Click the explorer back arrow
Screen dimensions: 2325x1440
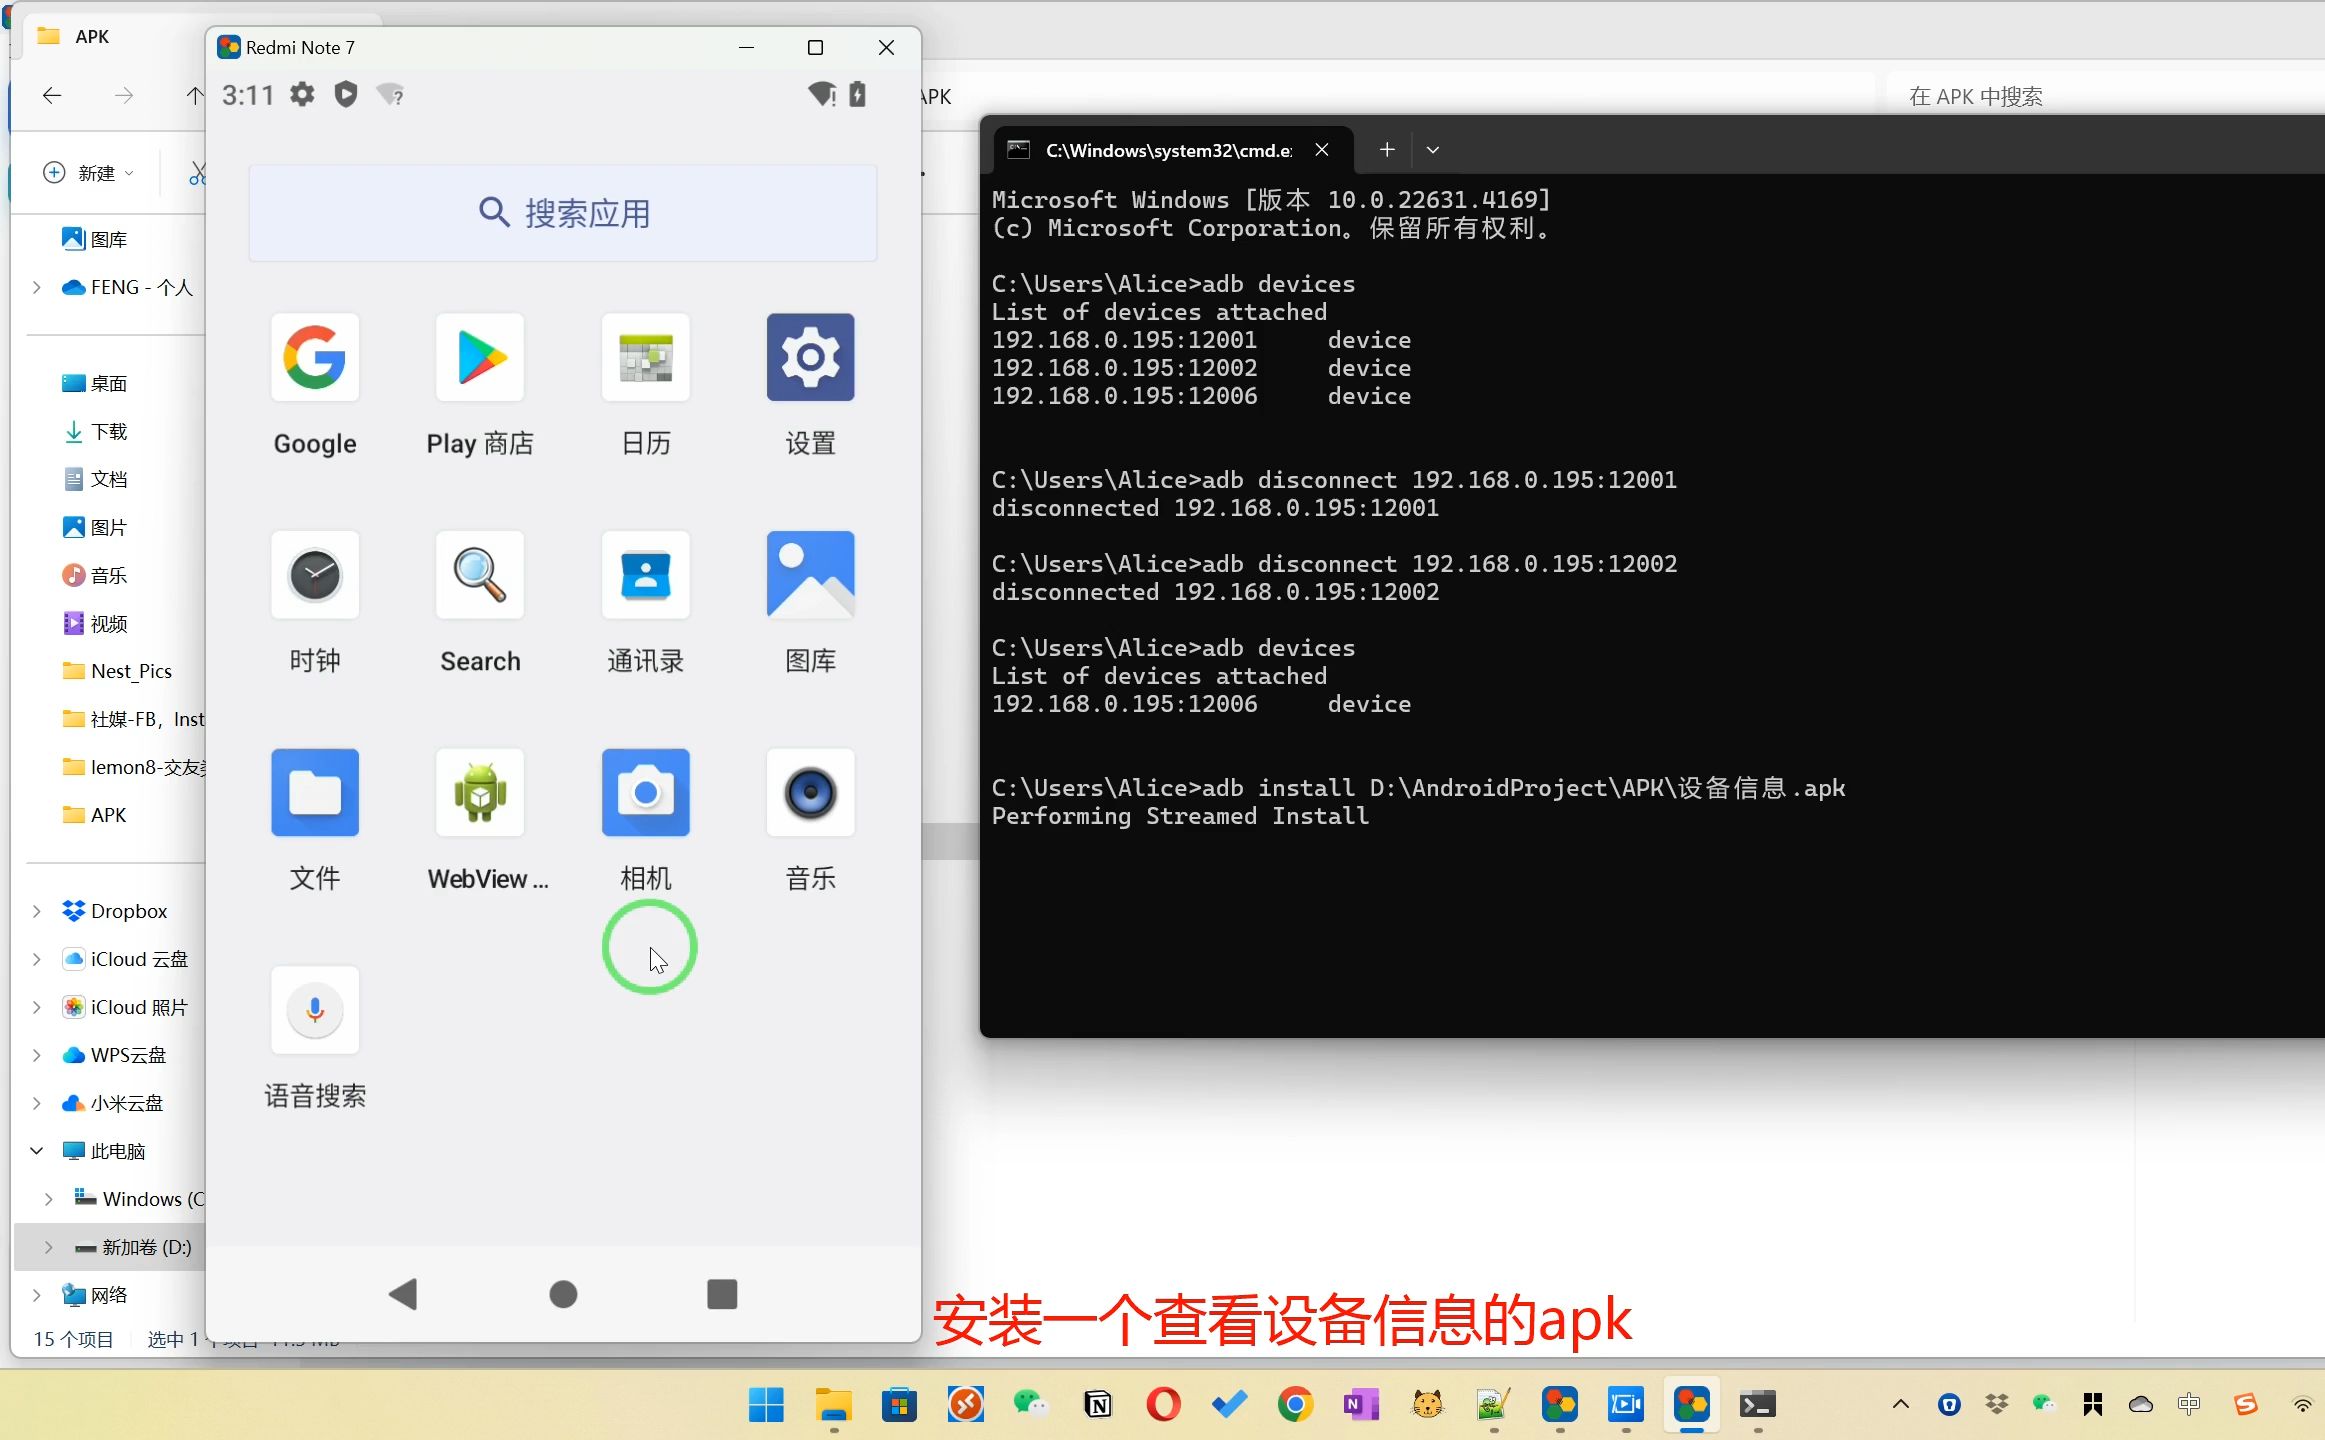(52, 95)
